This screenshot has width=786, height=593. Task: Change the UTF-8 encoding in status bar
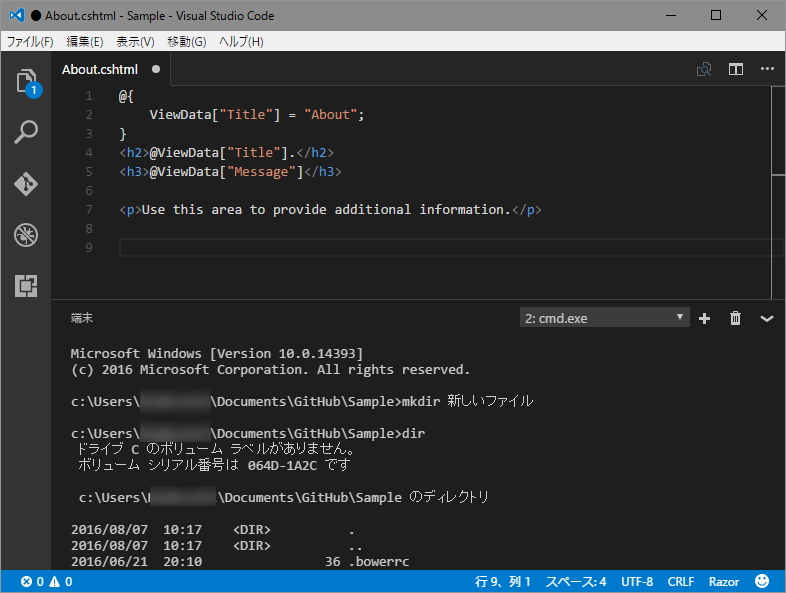click(637, 581)
